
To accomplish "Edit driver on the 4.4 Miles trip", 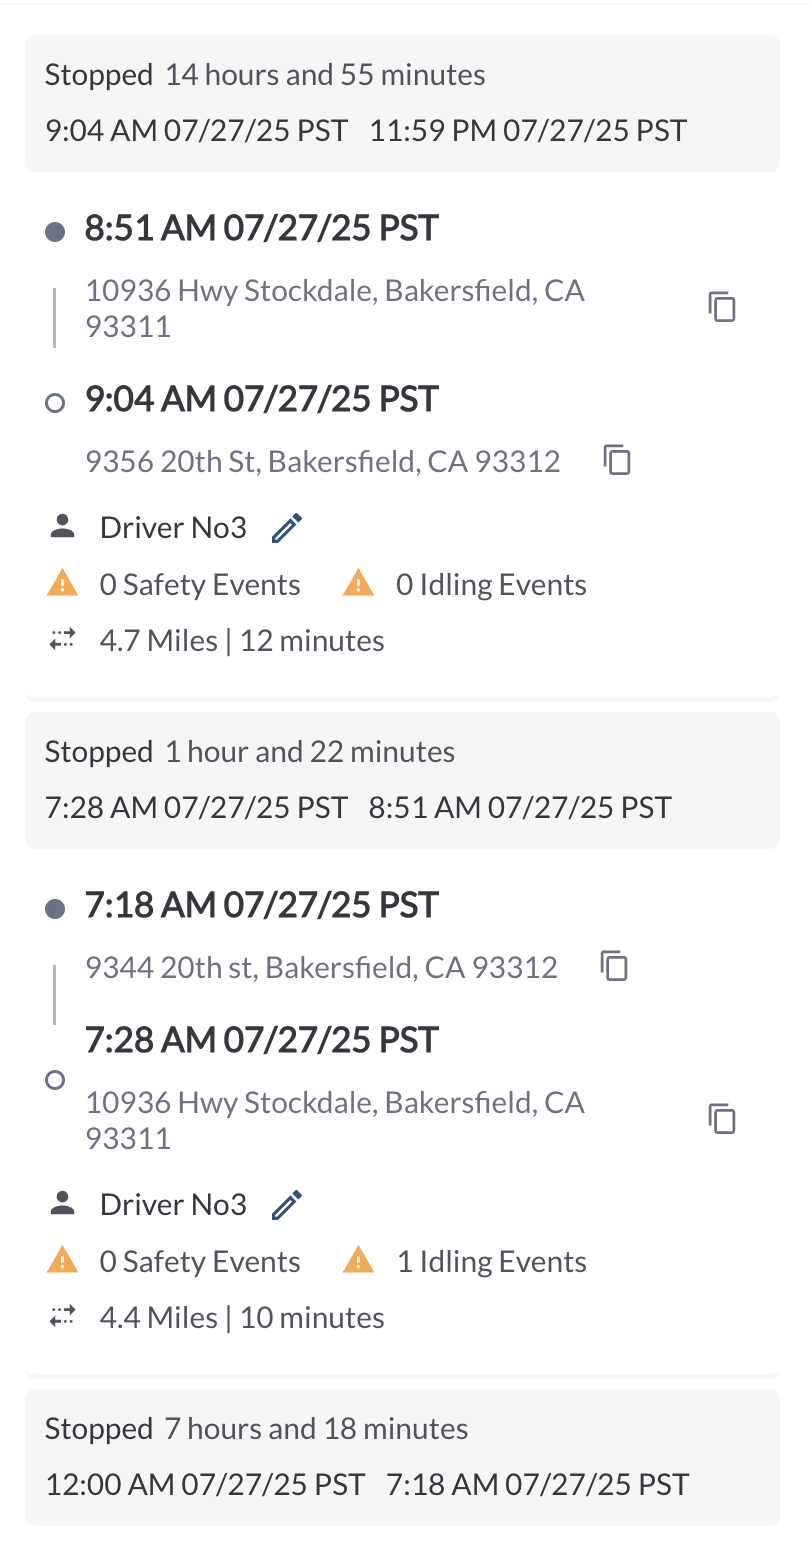I will [x=287, y=1204].
